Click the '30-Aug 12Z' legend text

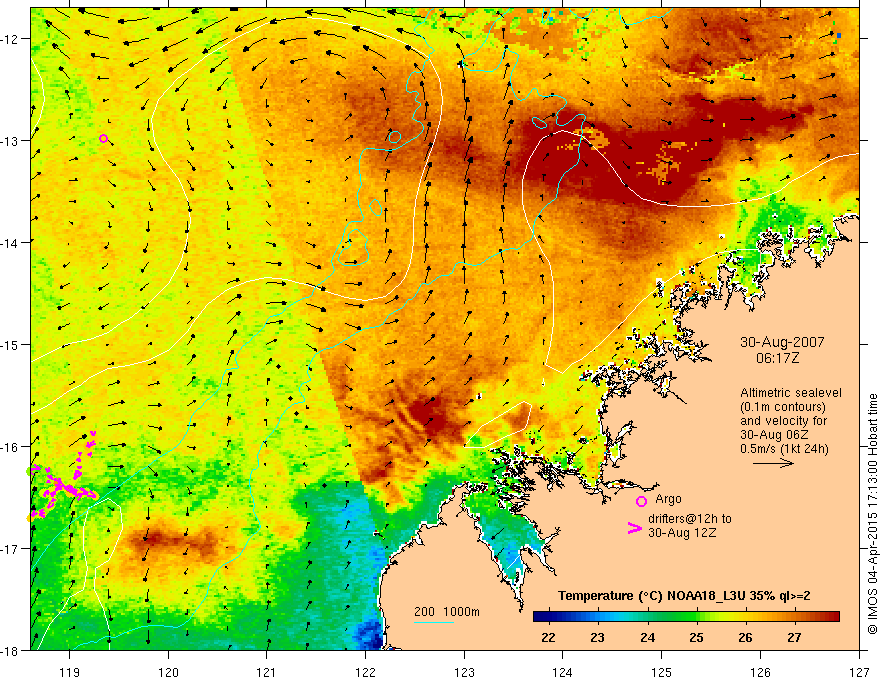tap(682, 533)
